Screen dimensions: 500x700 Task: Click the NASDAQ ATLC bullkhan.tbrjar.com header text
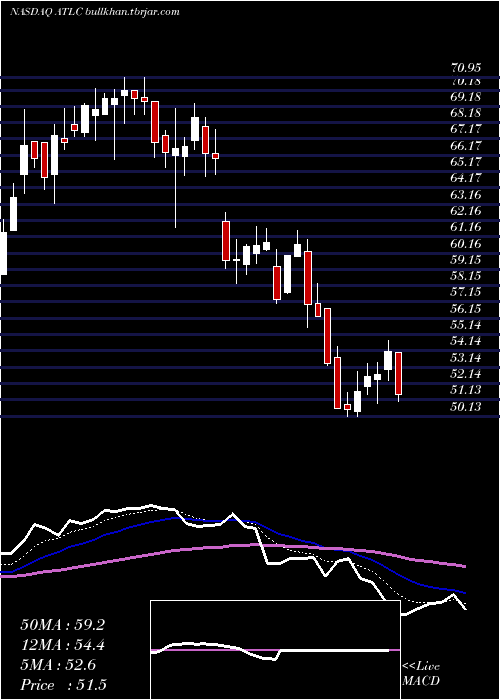[x=95, y=12]
